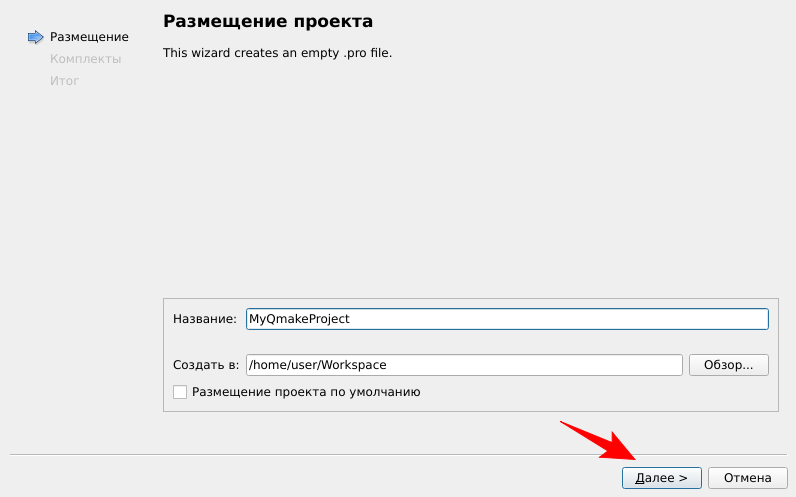Open the Комплекты wizard step
This screenshot has height=497, width=796.
[85, 59]
